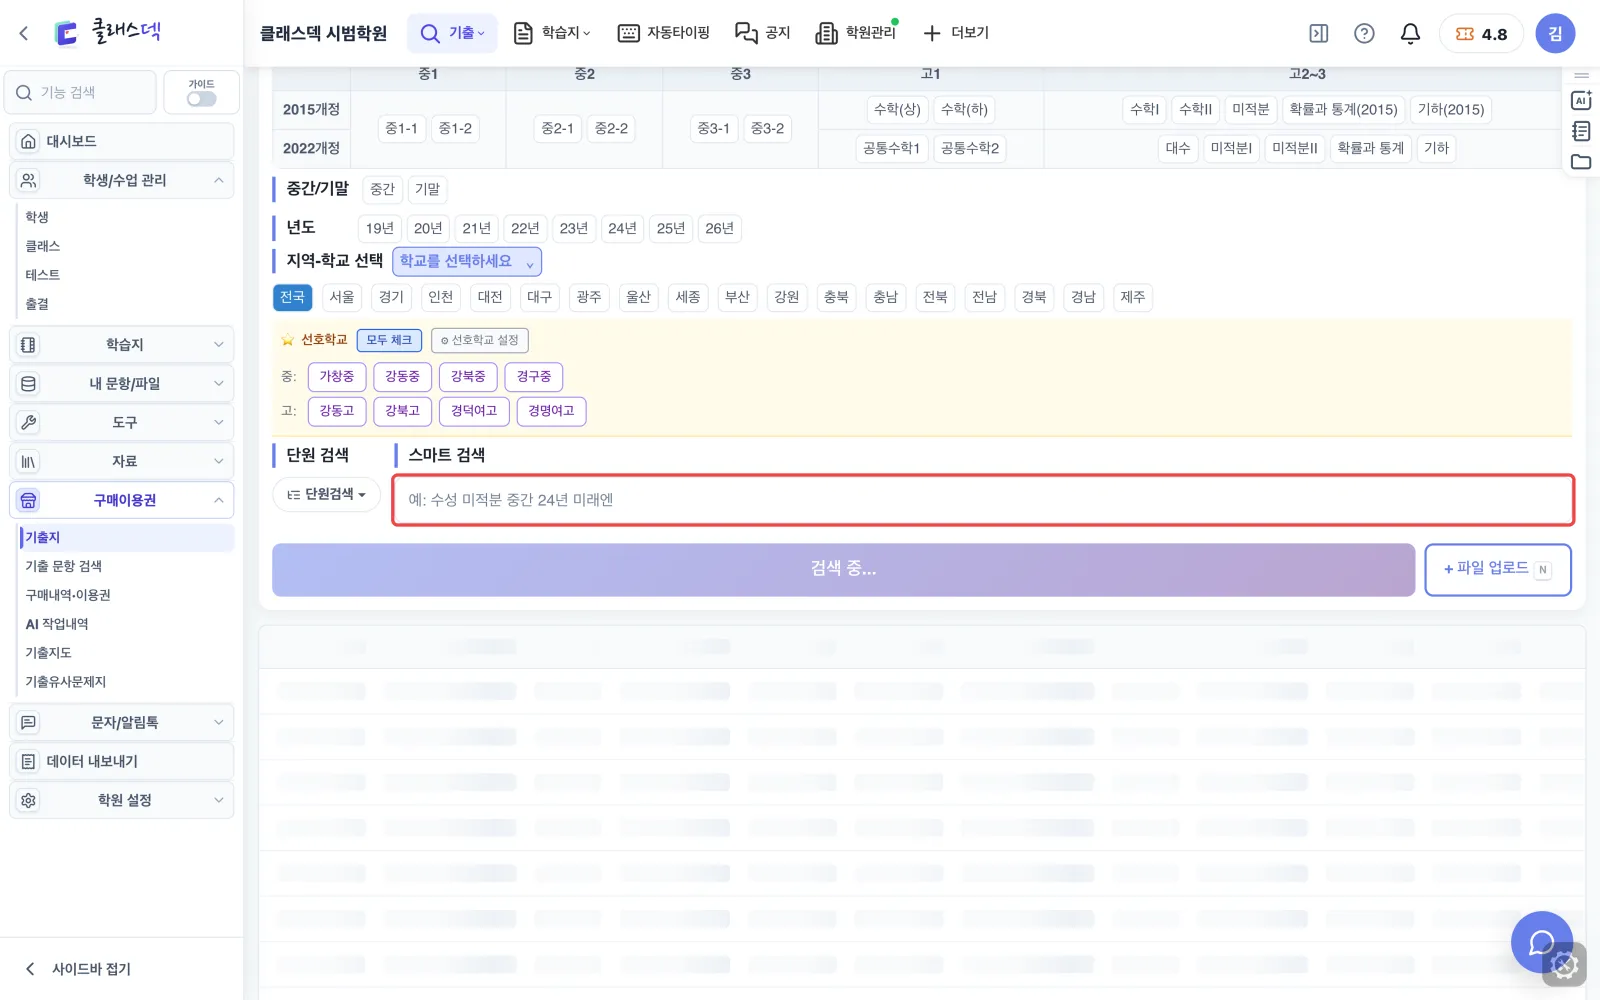This screenshot has height=1000, width=1600.
Task: Toggle the 가이드 switch
Action: [x=201, y=99]
